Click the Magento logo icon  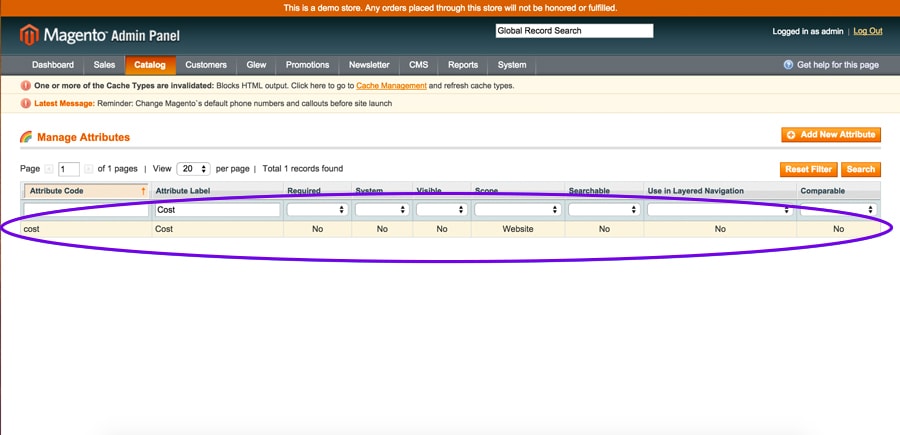point(29,35)
